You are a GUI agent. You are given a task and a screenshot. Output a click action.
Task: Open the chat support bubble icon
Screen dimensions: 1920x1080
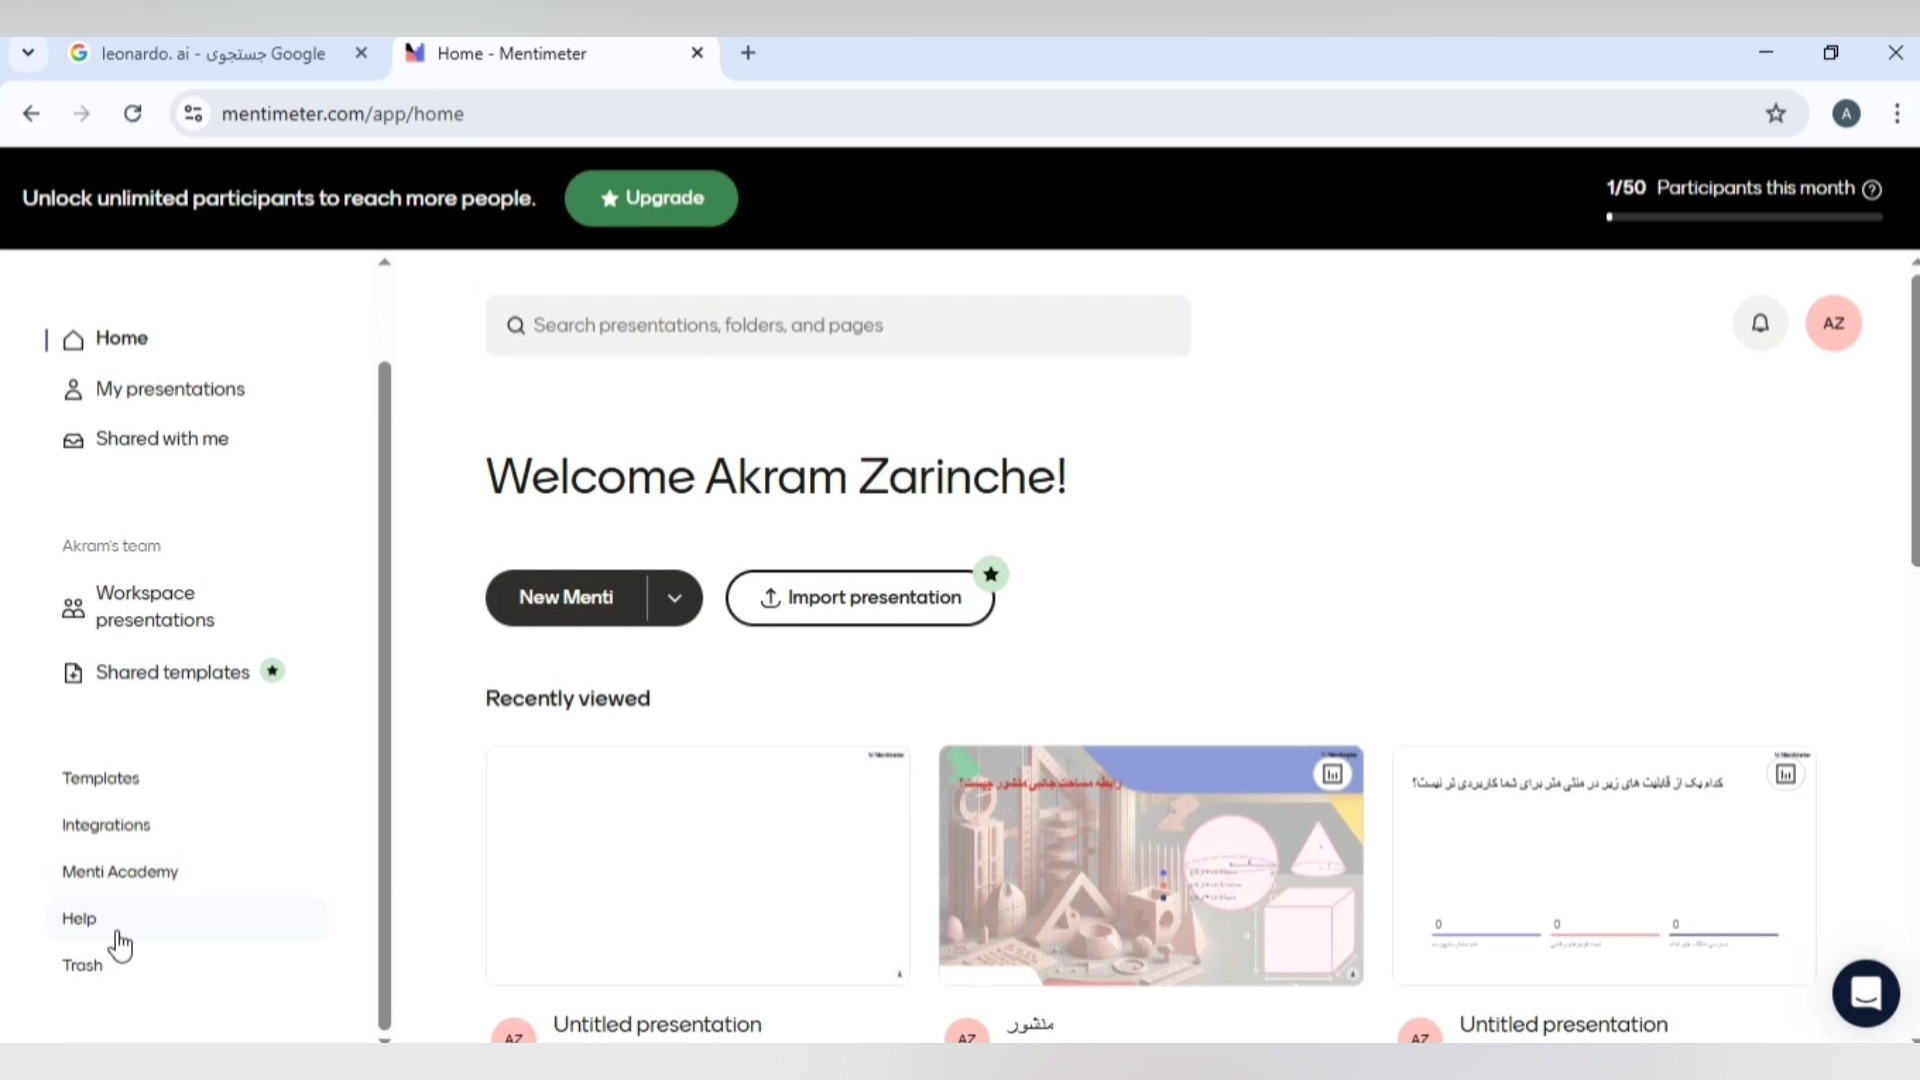pyautogui.click(x=1865, y=993)
